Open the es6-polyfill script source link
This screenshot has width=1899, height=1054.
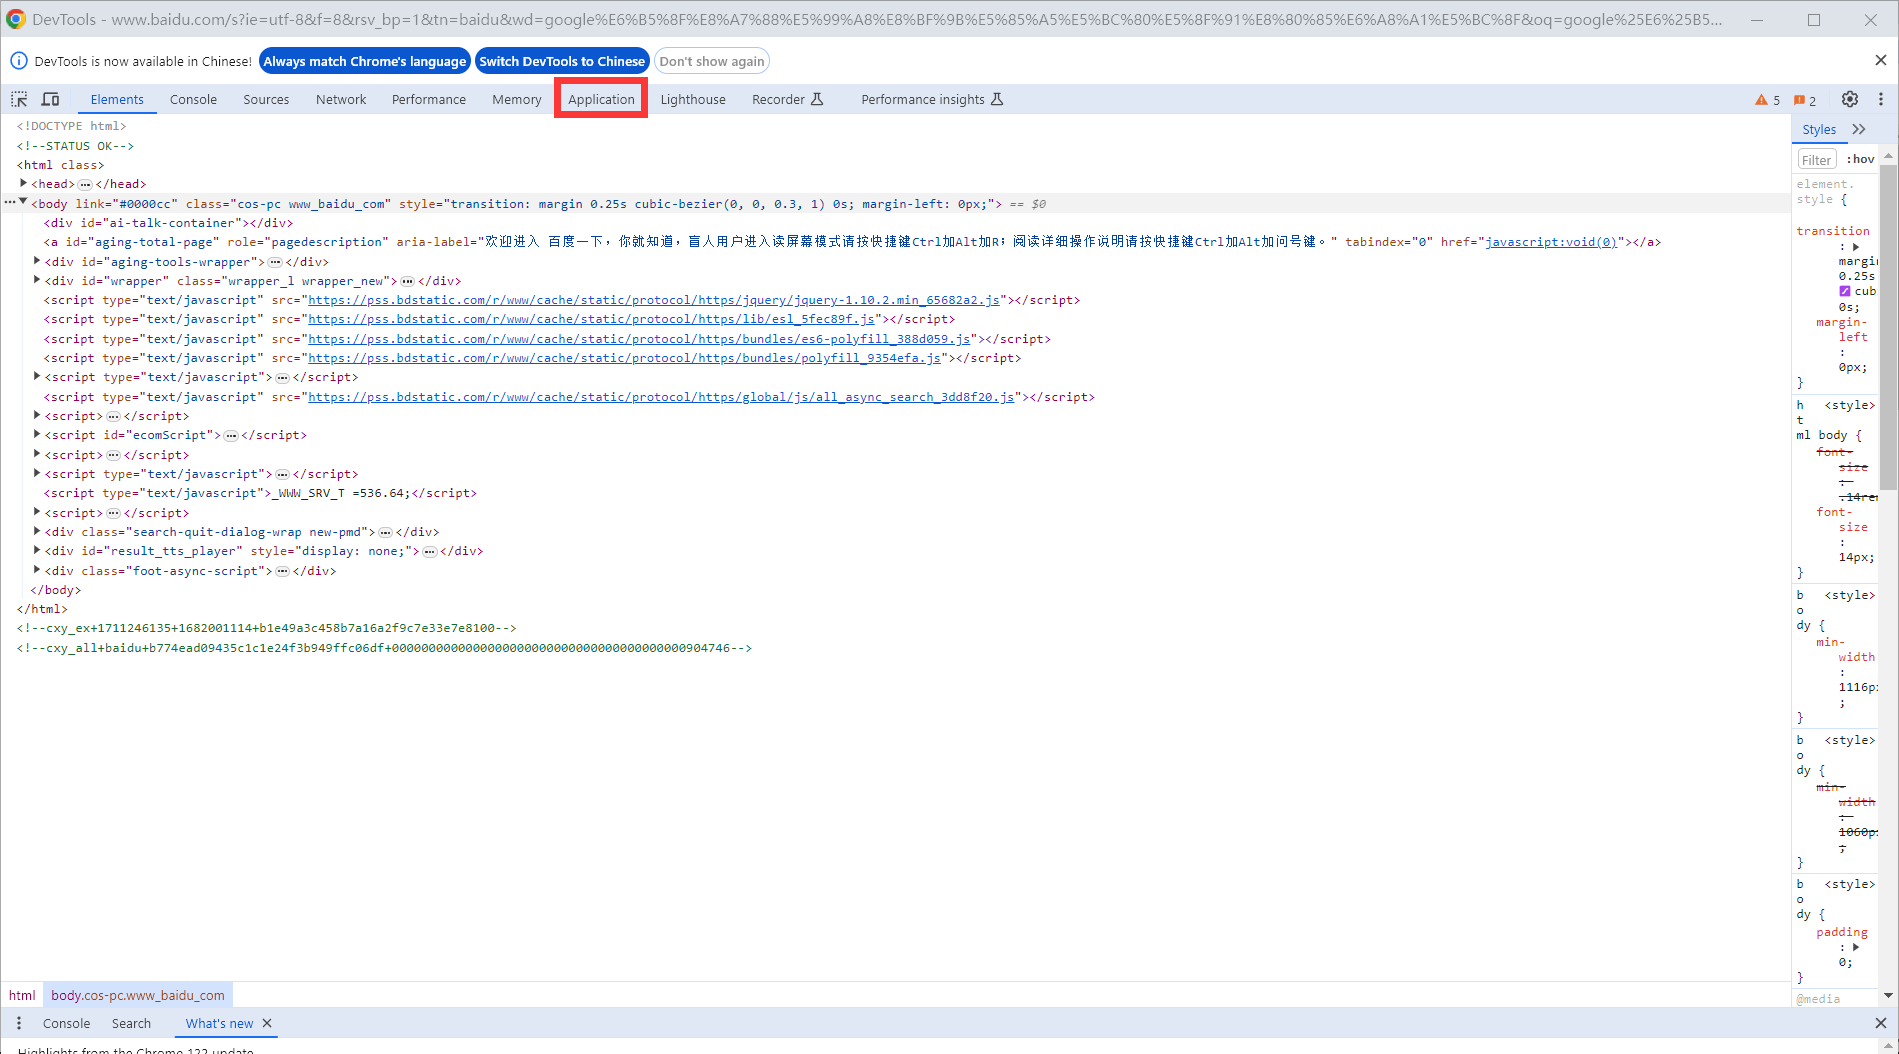tap(639, 339)
